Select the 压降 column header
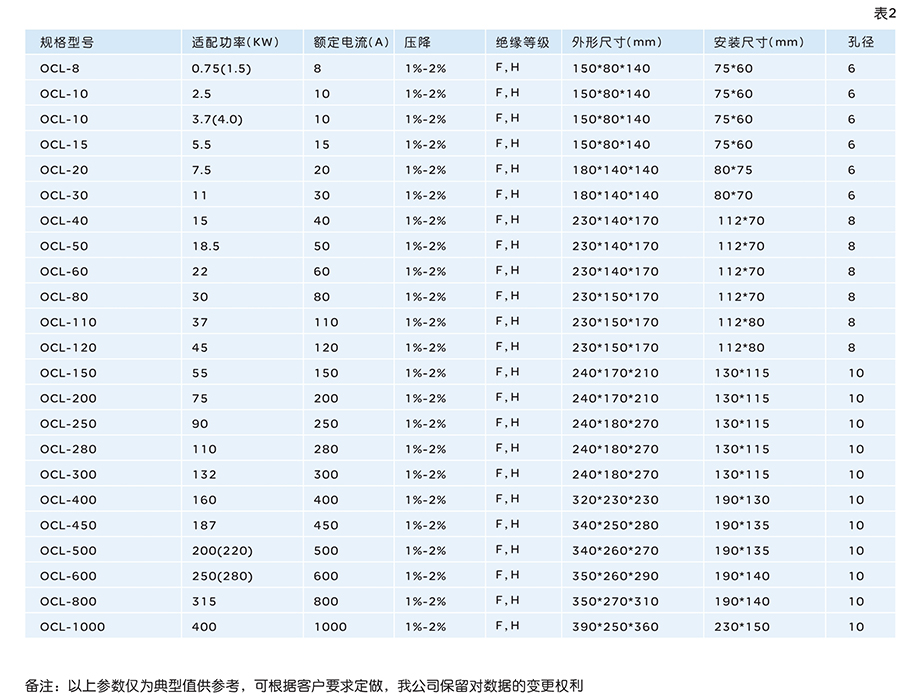Image resolution: width=920 pixels, height=699 pixels. [418, 43]
